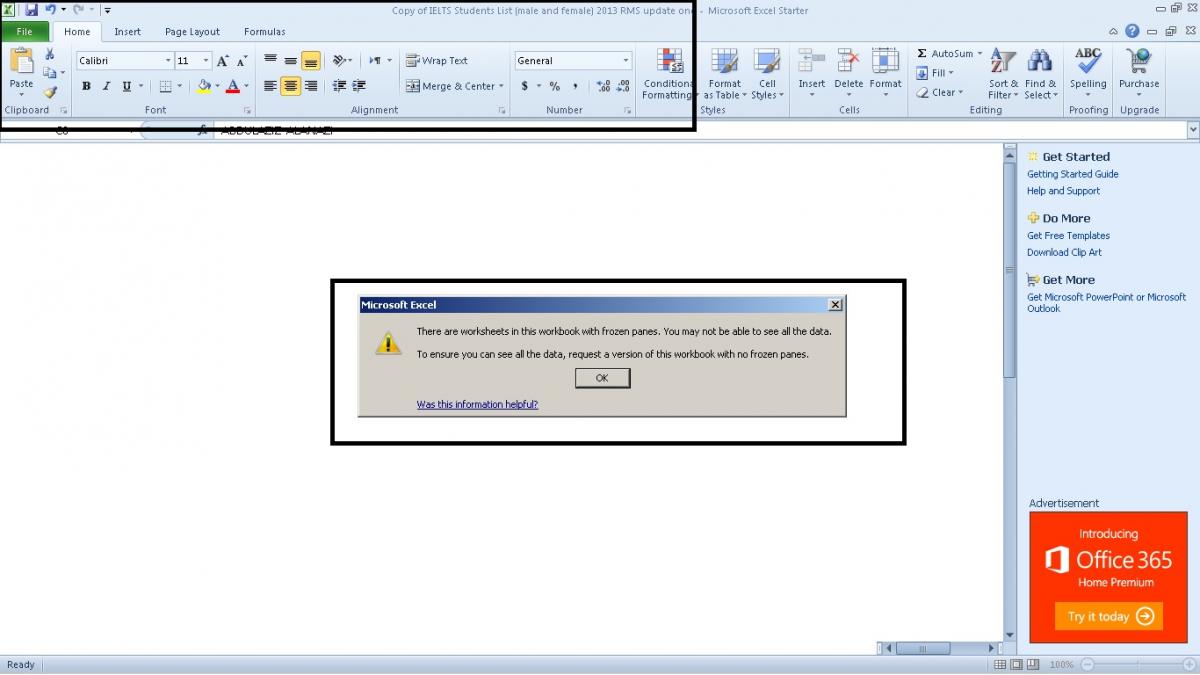Open Conditional Formatting
The width and height of the screenshot is (1200, 675).
(x=668, y=74)
